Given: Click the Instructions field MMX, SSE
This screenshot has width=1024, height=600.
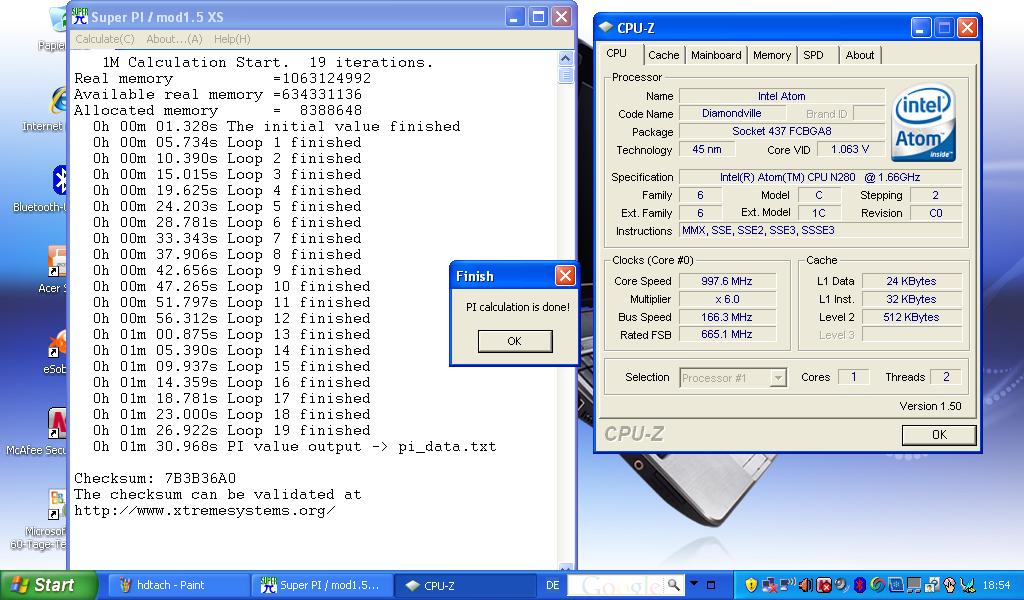Looking at the screenshot, I should point(820,230).
